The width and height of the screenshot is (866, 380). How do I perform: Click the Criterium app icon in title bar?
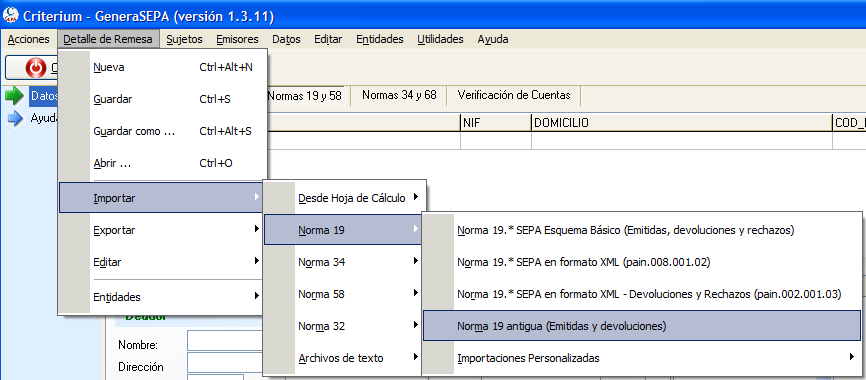10,15
